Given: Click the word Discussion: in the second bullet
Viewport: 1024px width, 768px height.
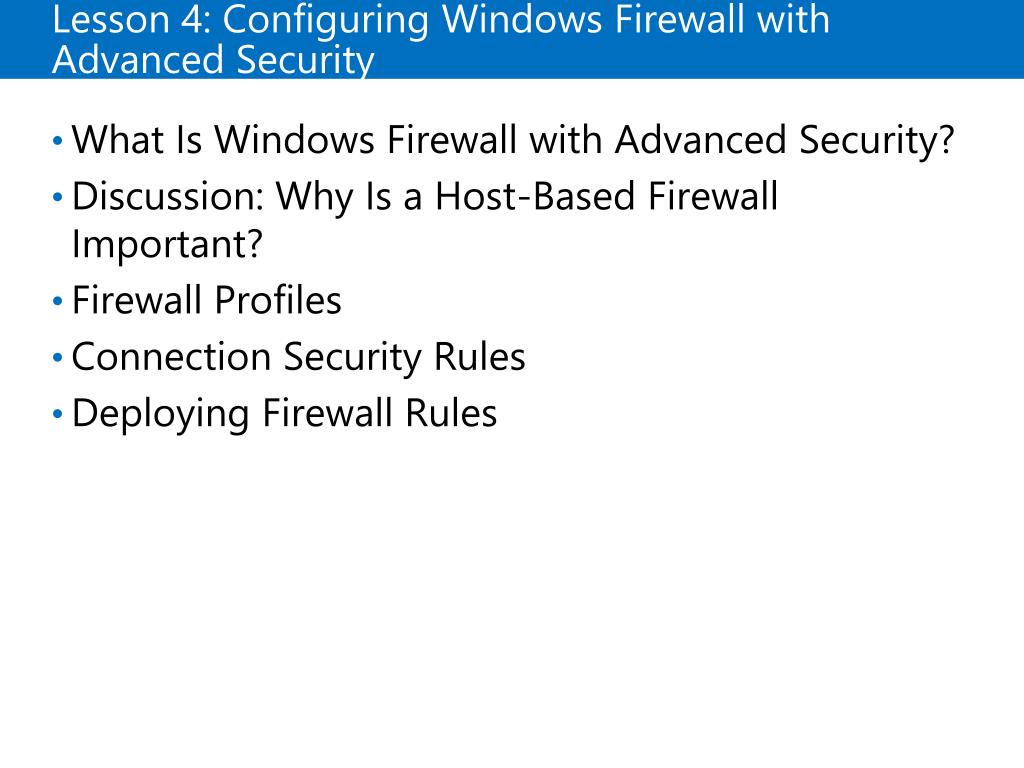Looking at the screenshot, I should point(167,197).
